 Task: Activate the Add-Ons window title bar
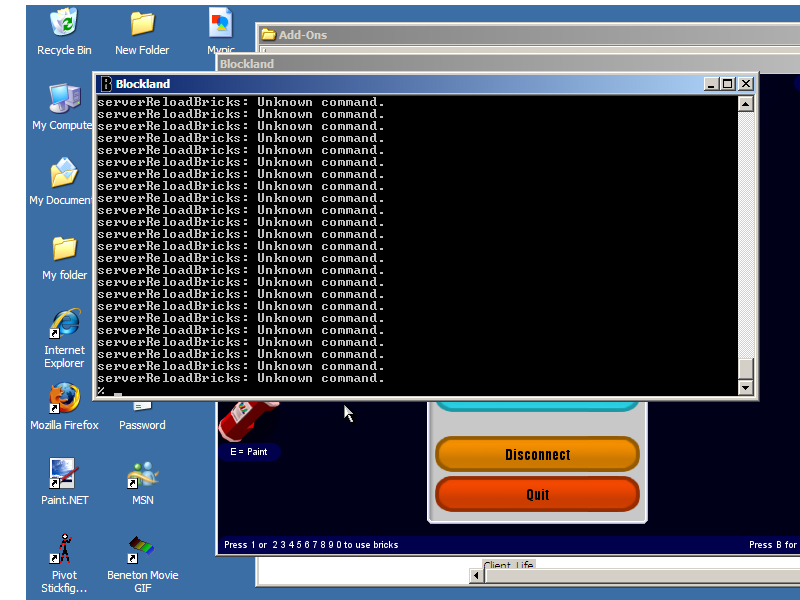coord(528,35)
